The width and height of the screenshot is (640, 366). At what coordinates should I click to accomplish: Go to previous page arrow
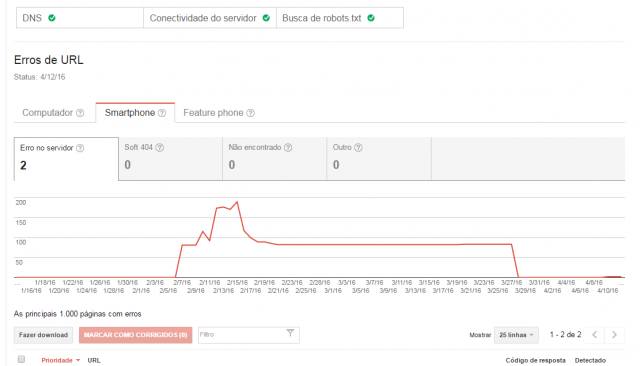[x=595, y=335]
